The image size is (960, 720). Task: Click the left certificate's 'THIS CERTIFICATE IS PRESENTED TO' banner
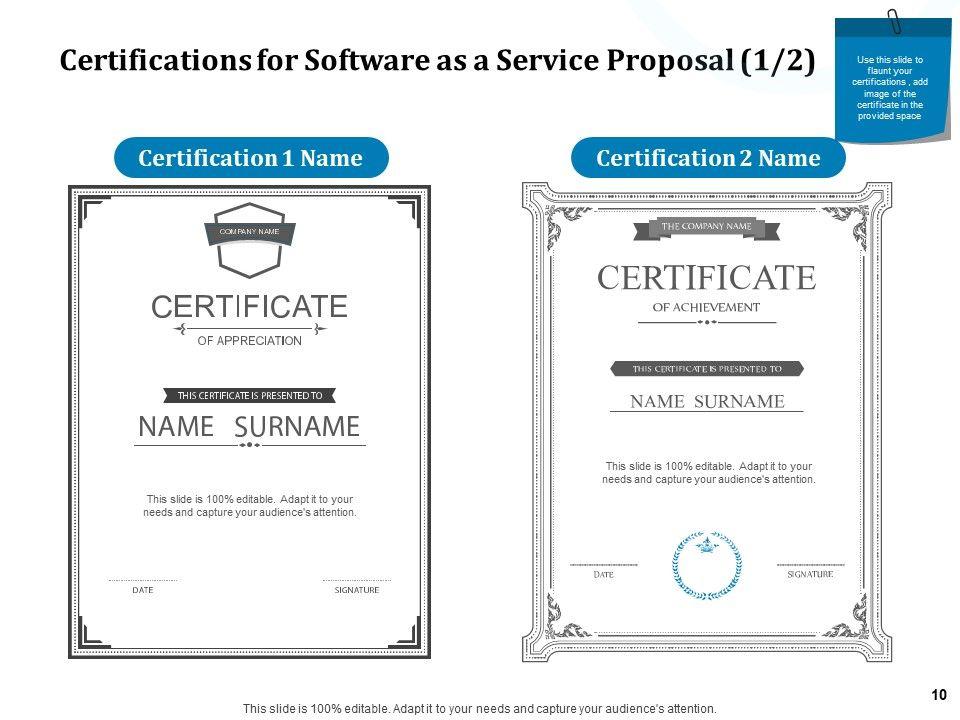click(250, 396)
